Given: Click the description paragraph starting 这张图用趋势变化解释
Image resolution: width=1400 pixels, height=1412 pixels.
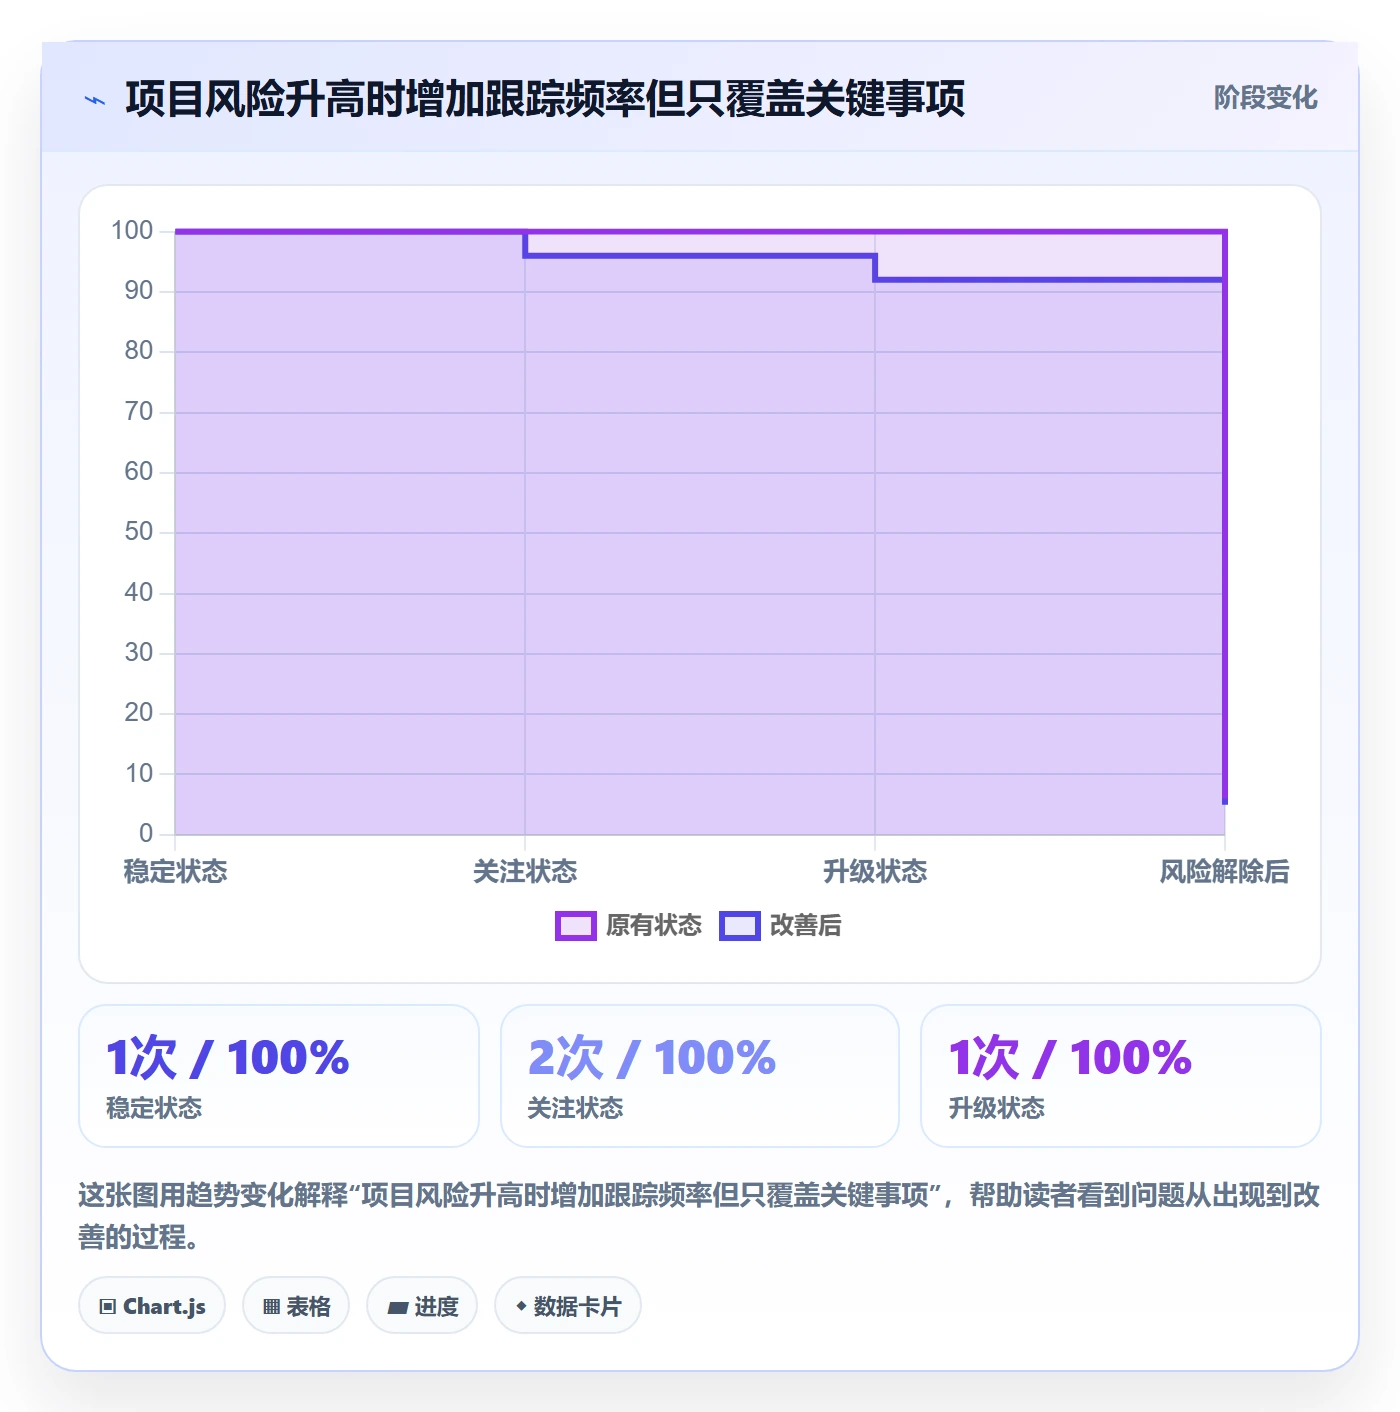Looking at the screenshot, I should 699,1216.
